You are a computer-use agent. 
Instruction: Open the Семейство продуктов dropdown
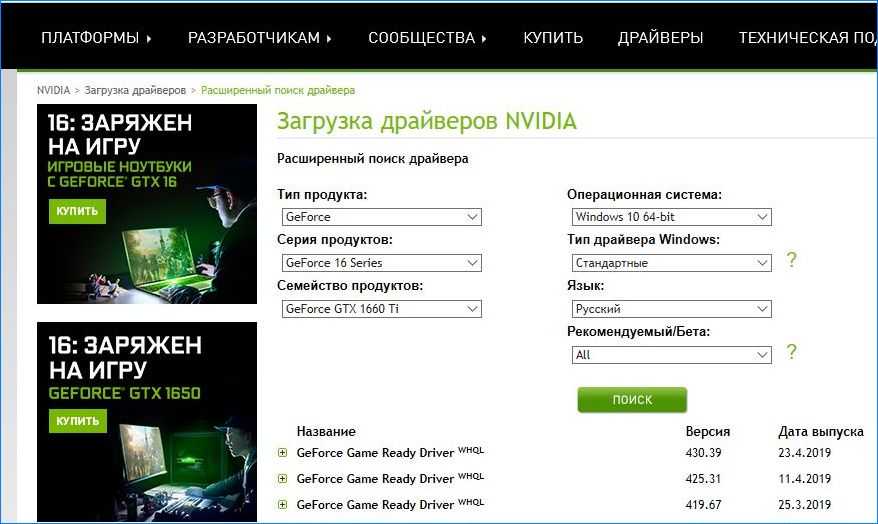380,309
